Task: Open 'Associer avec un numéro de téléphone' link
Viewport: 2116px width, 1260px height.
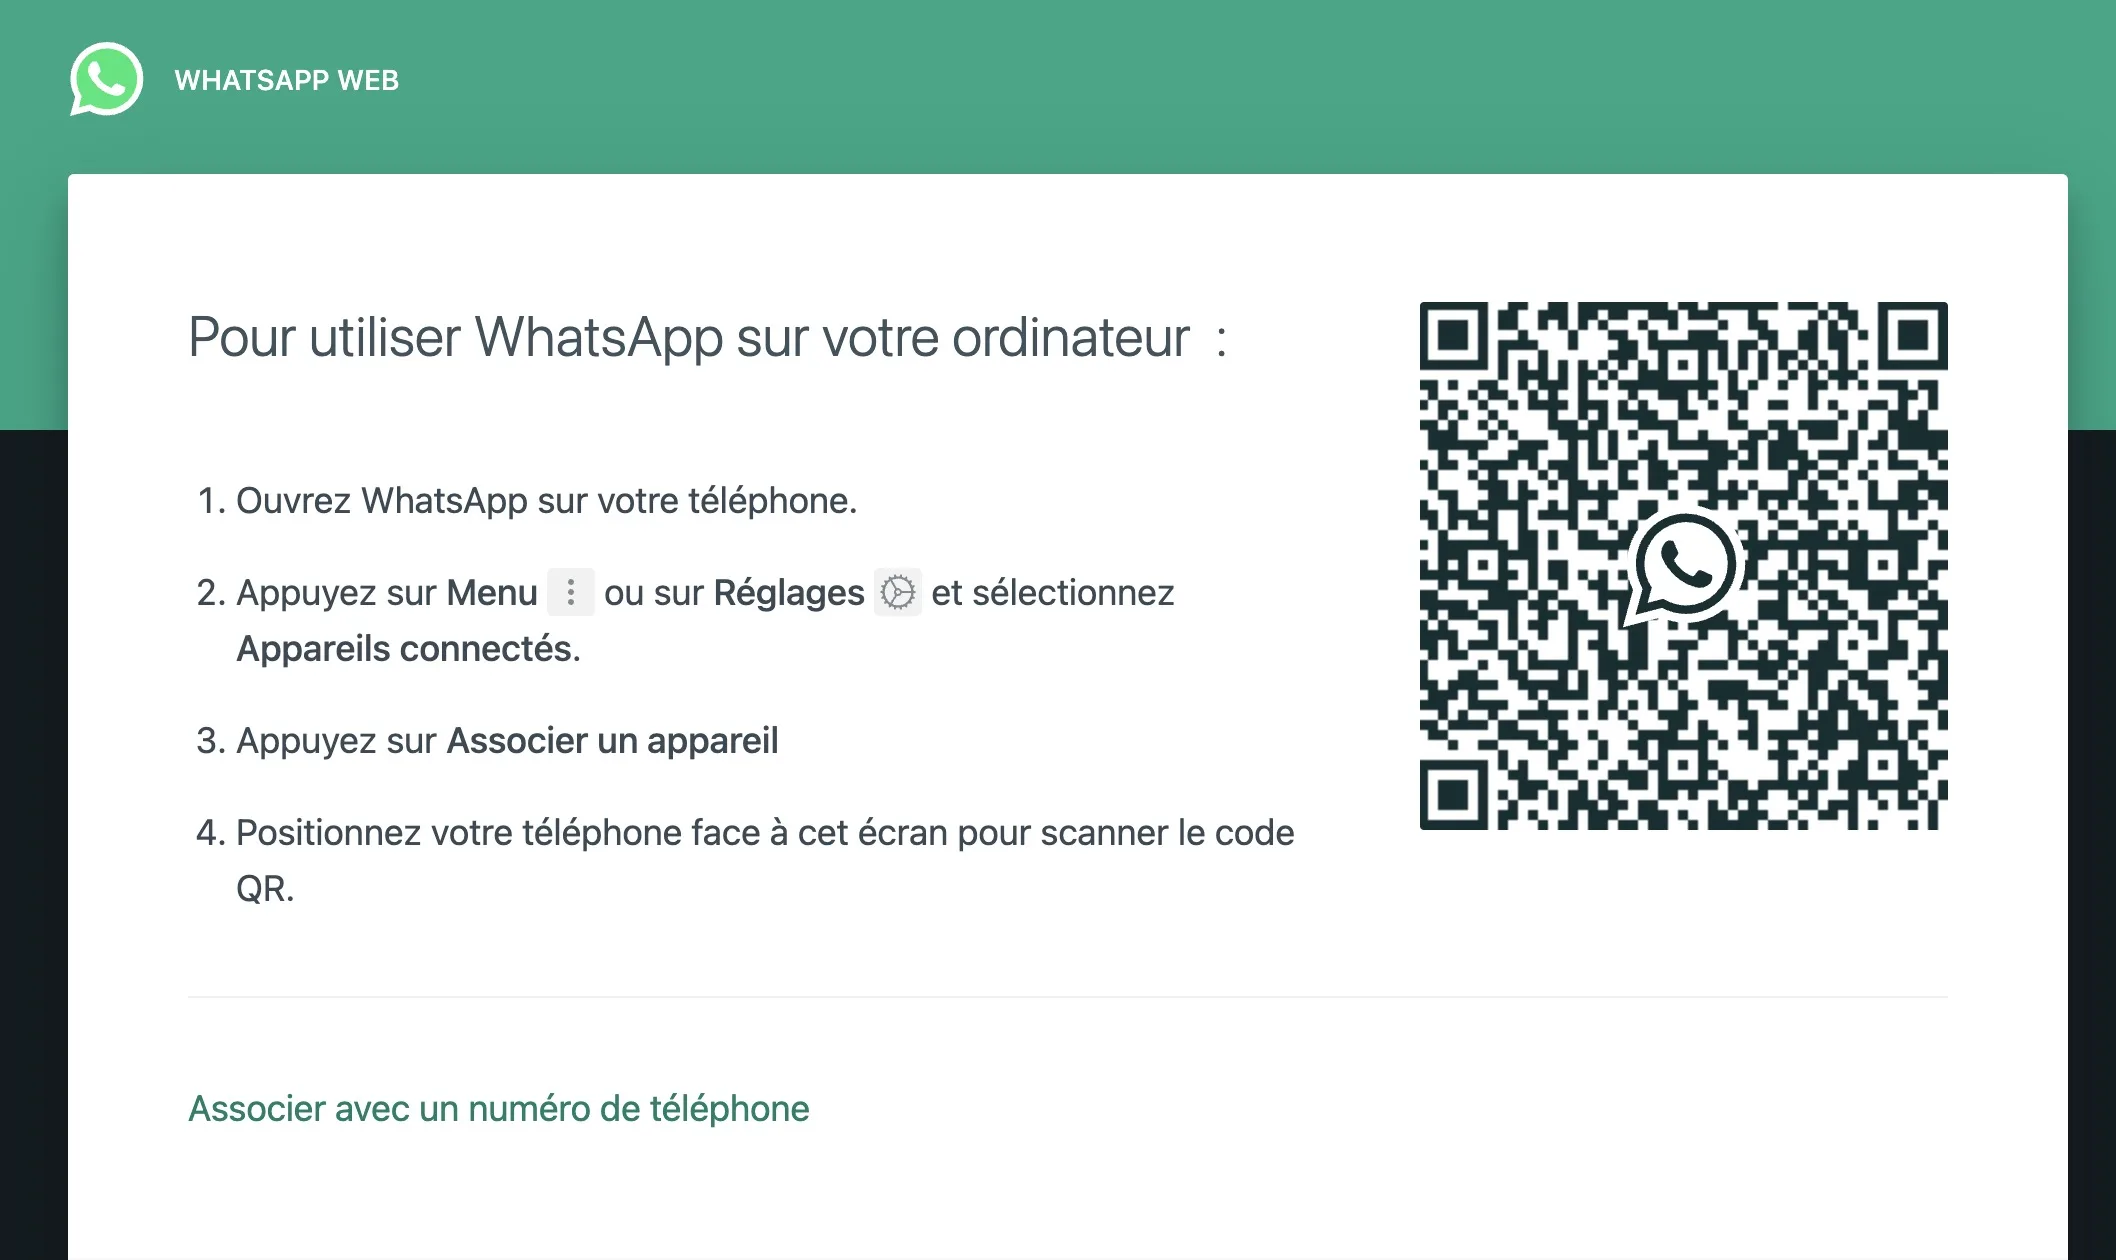Action: point(499,1108)
